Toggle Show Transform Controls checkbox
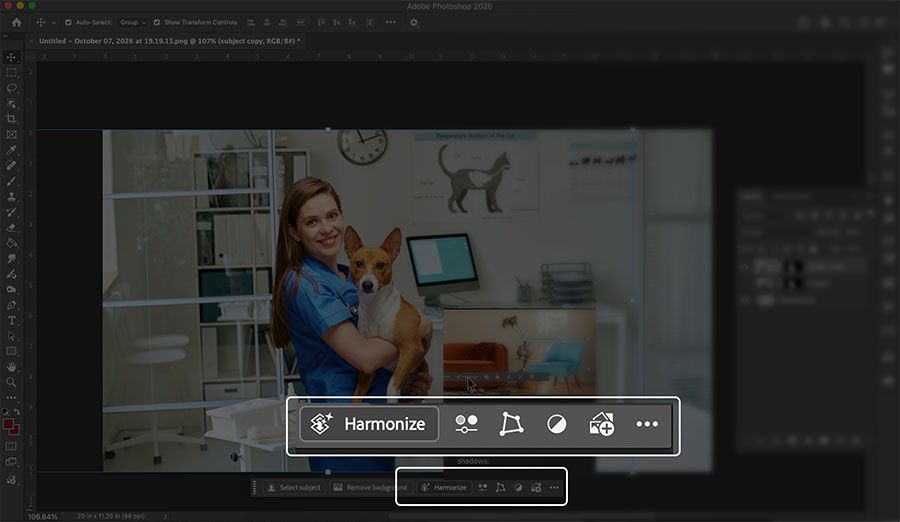The height and width of the screenshot is (522, 900). point(157,22)
